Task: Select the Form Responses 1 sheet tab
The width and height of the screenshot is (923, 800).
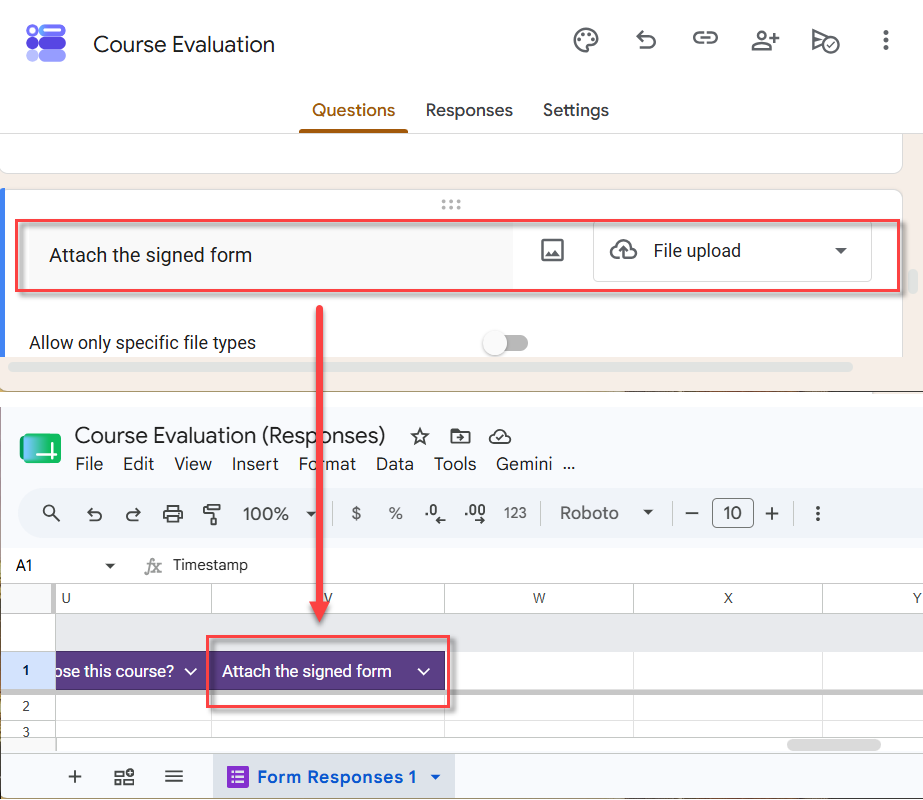Action: (334, 777)
